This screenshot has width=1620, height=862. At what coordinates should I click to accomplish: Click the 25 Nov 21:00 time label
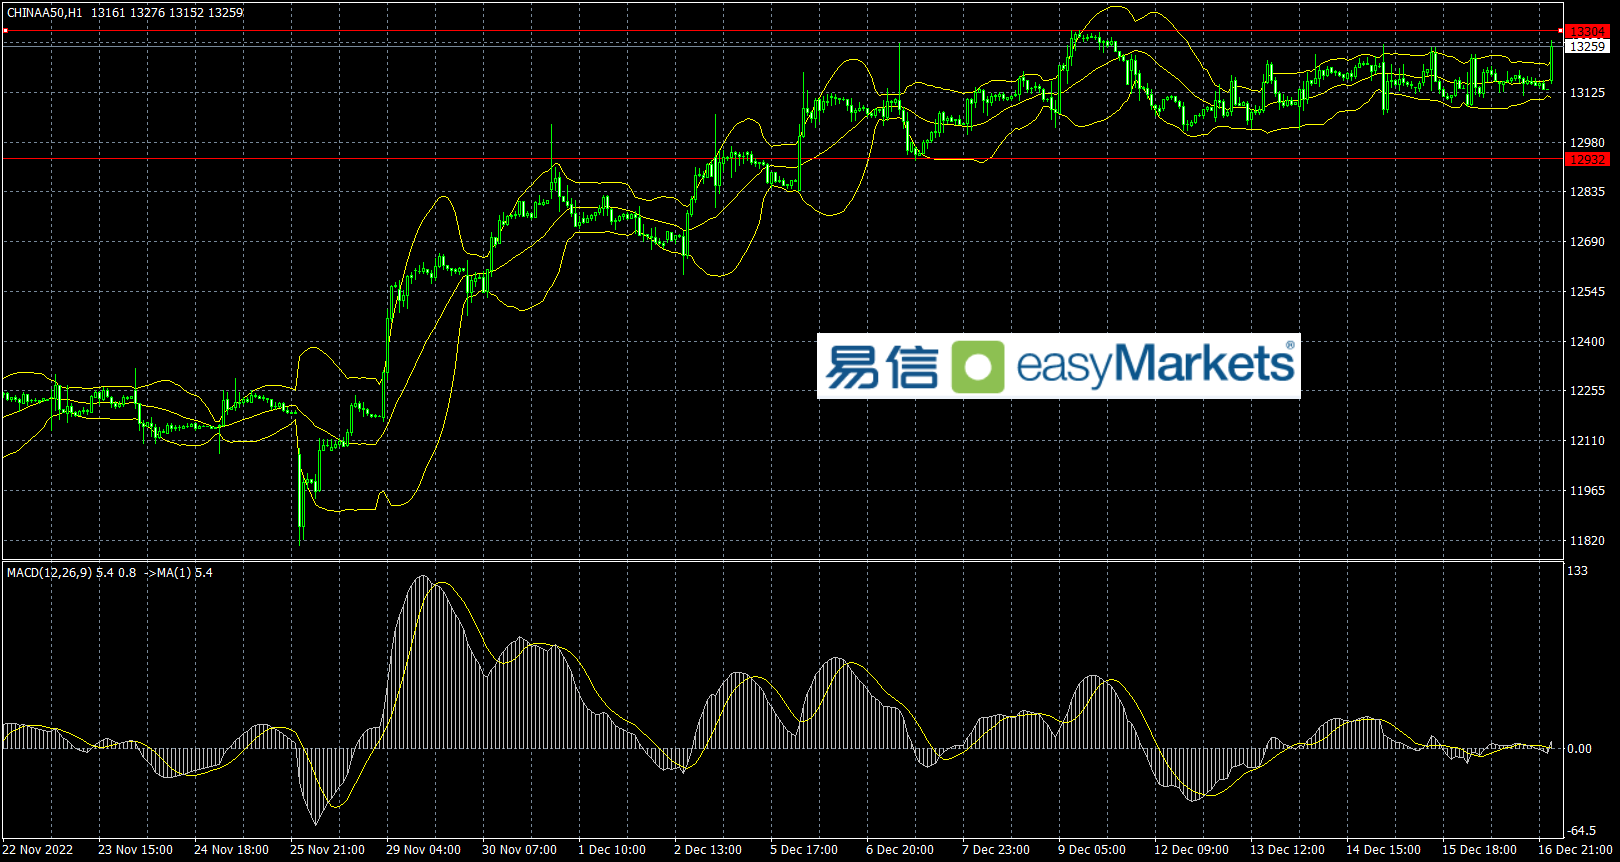click(x=327, y=850)
